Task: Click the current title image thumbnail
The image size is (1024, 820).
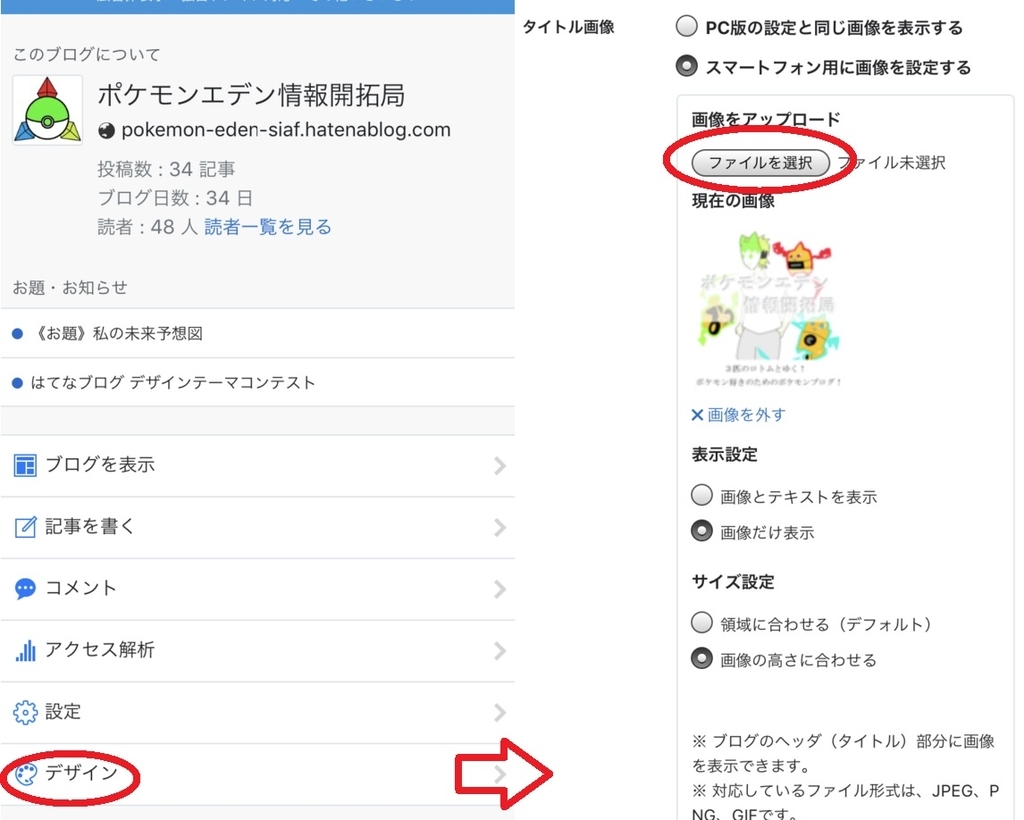Action: 769,309
